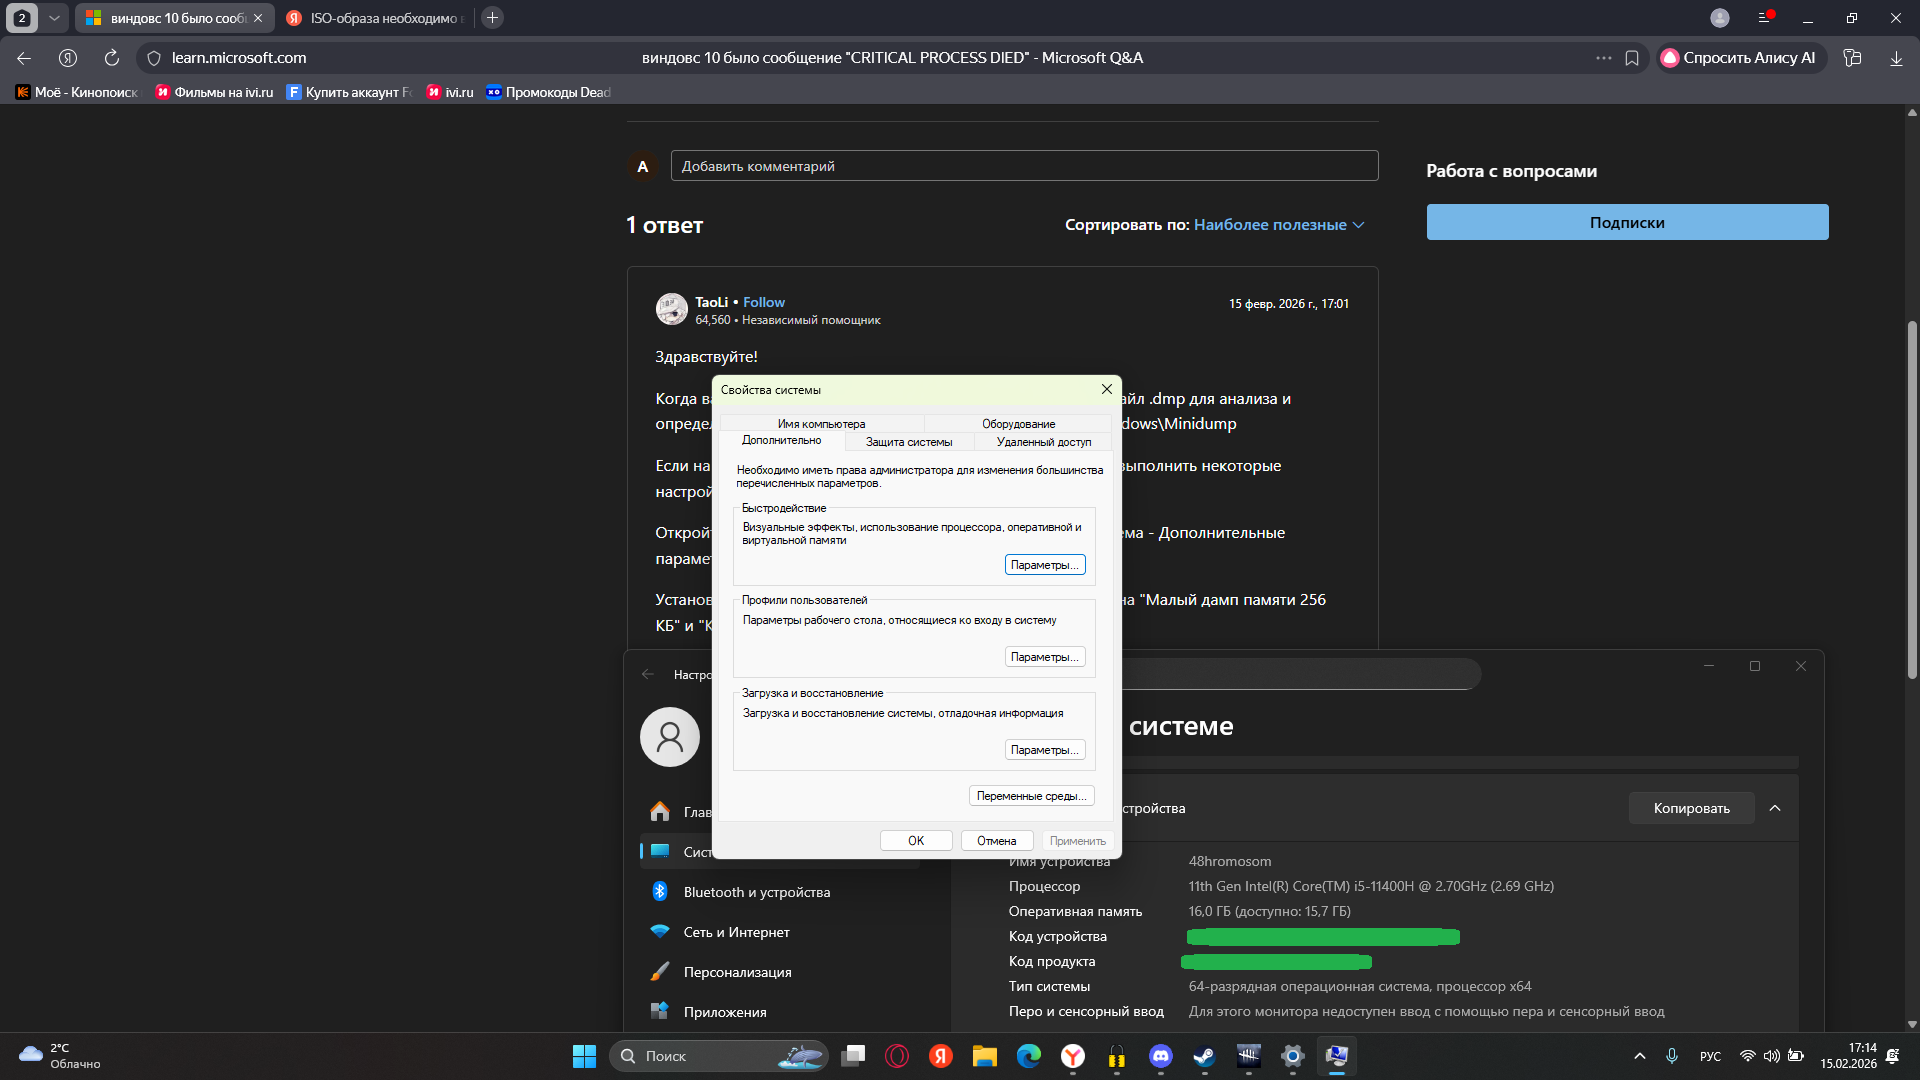Open the browser downloads icon
Image resolution: width=1920 pixels, height=1080 pixels.
(1896, 58)
